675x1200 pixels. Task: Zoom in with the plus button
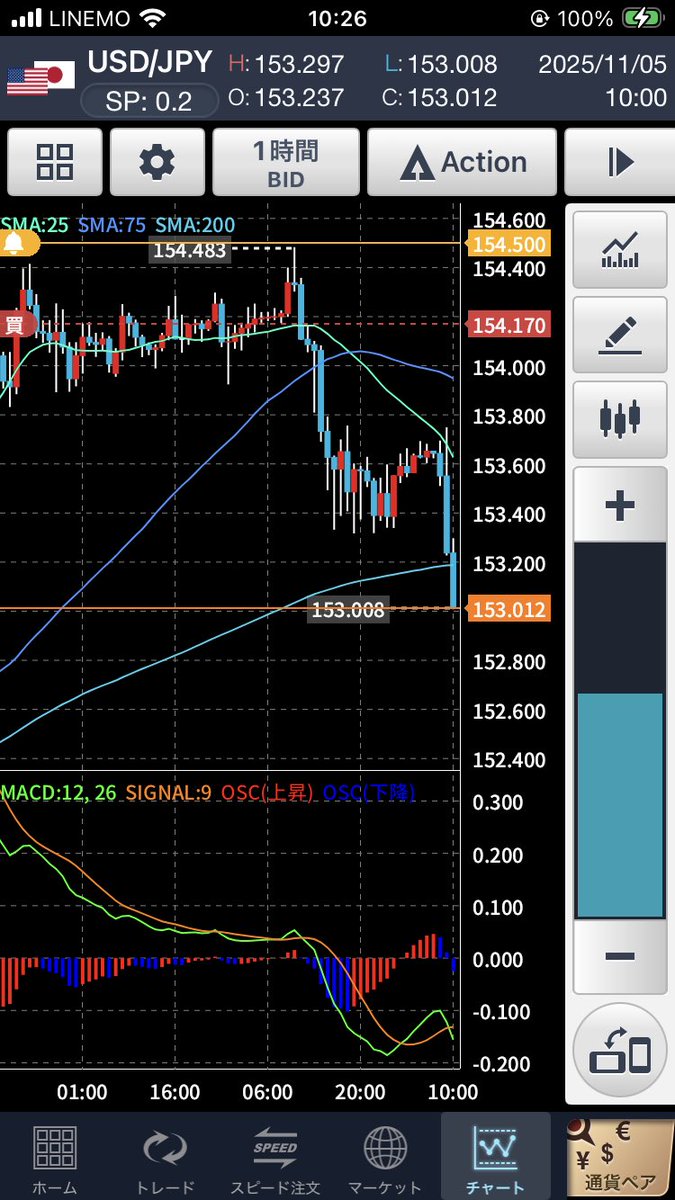tap(619, 505)
